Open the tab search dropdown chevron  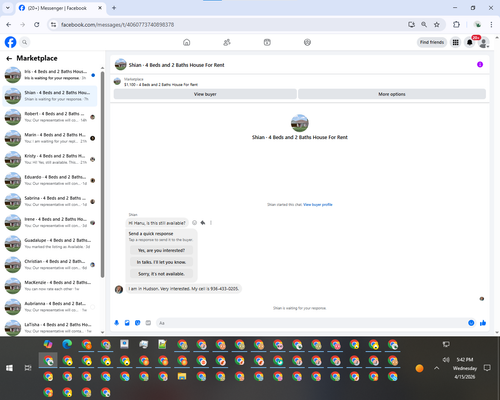click(x=8, y=8)
